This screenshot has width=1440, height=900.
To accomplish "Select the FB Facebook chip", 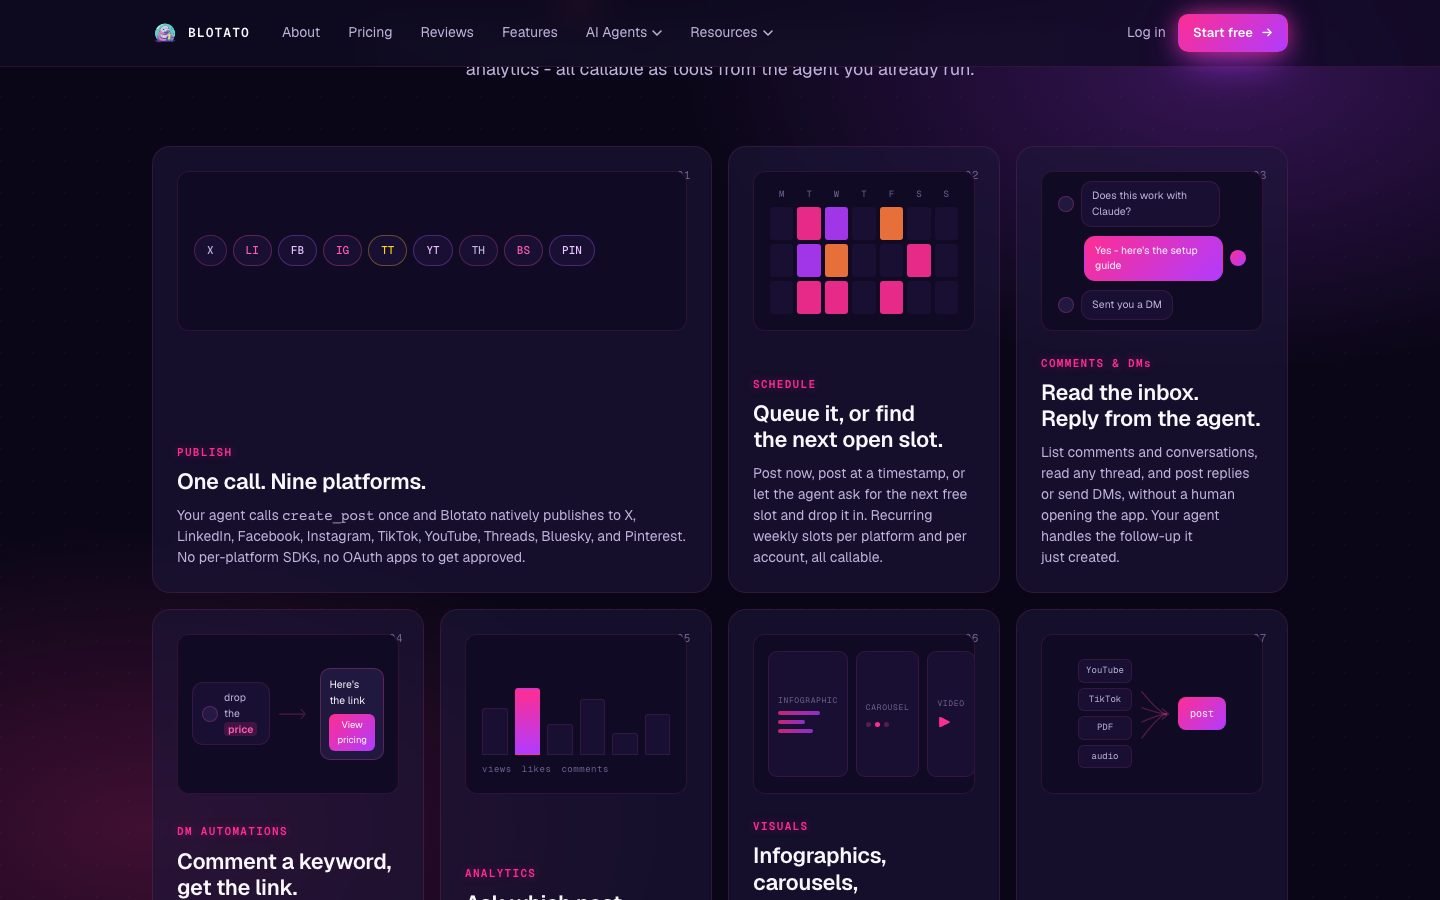I will pyautogui.click(x=297, y=250).
